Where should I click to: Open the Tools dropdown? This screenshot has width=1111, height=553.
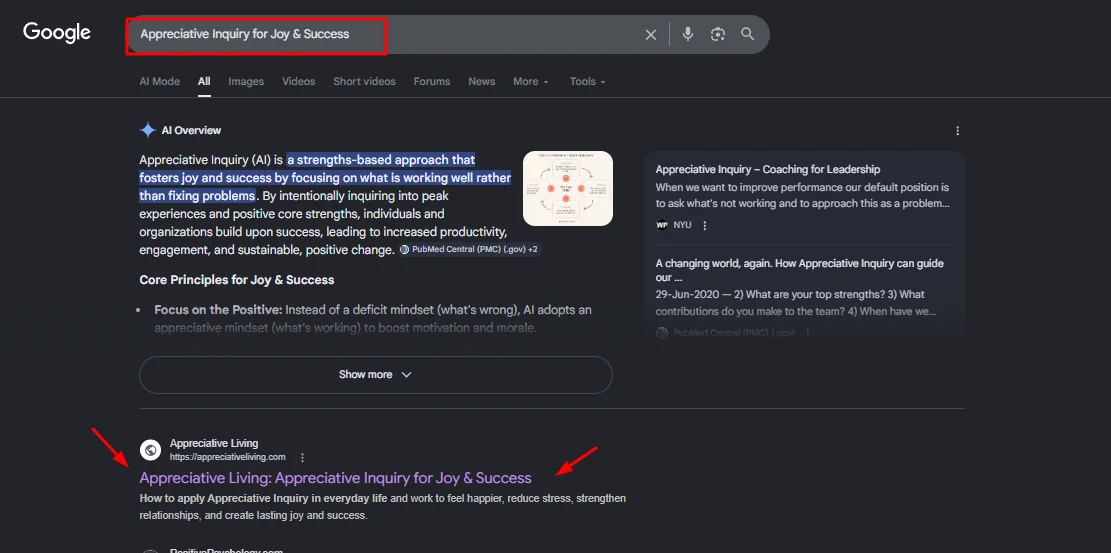pos(587,82)
